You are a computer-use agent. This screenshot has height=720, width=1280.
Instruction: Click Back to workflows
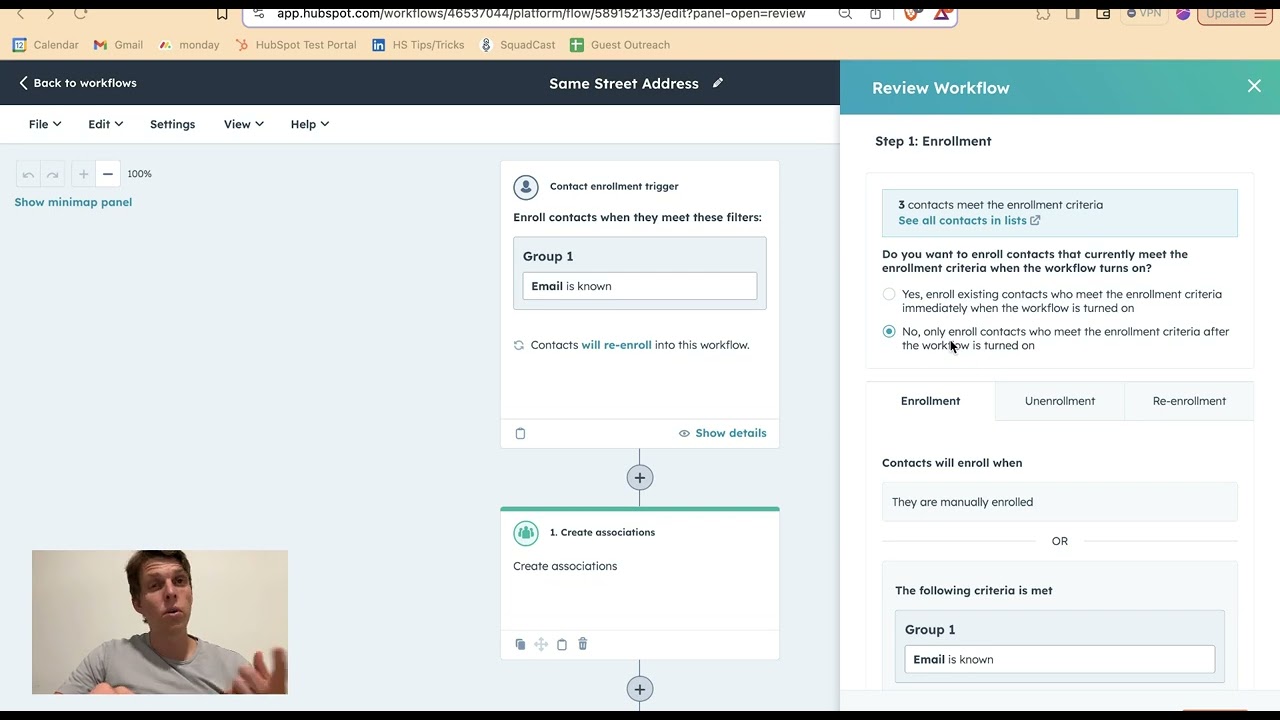click(77, 83)
